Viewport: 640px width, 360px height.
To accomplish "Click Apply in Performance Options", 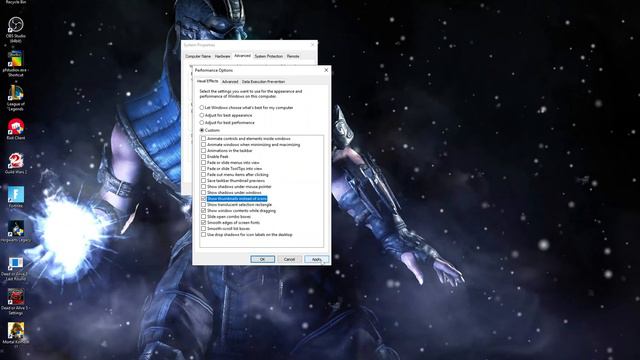I will pyautogui.click(x=316, y=259).
